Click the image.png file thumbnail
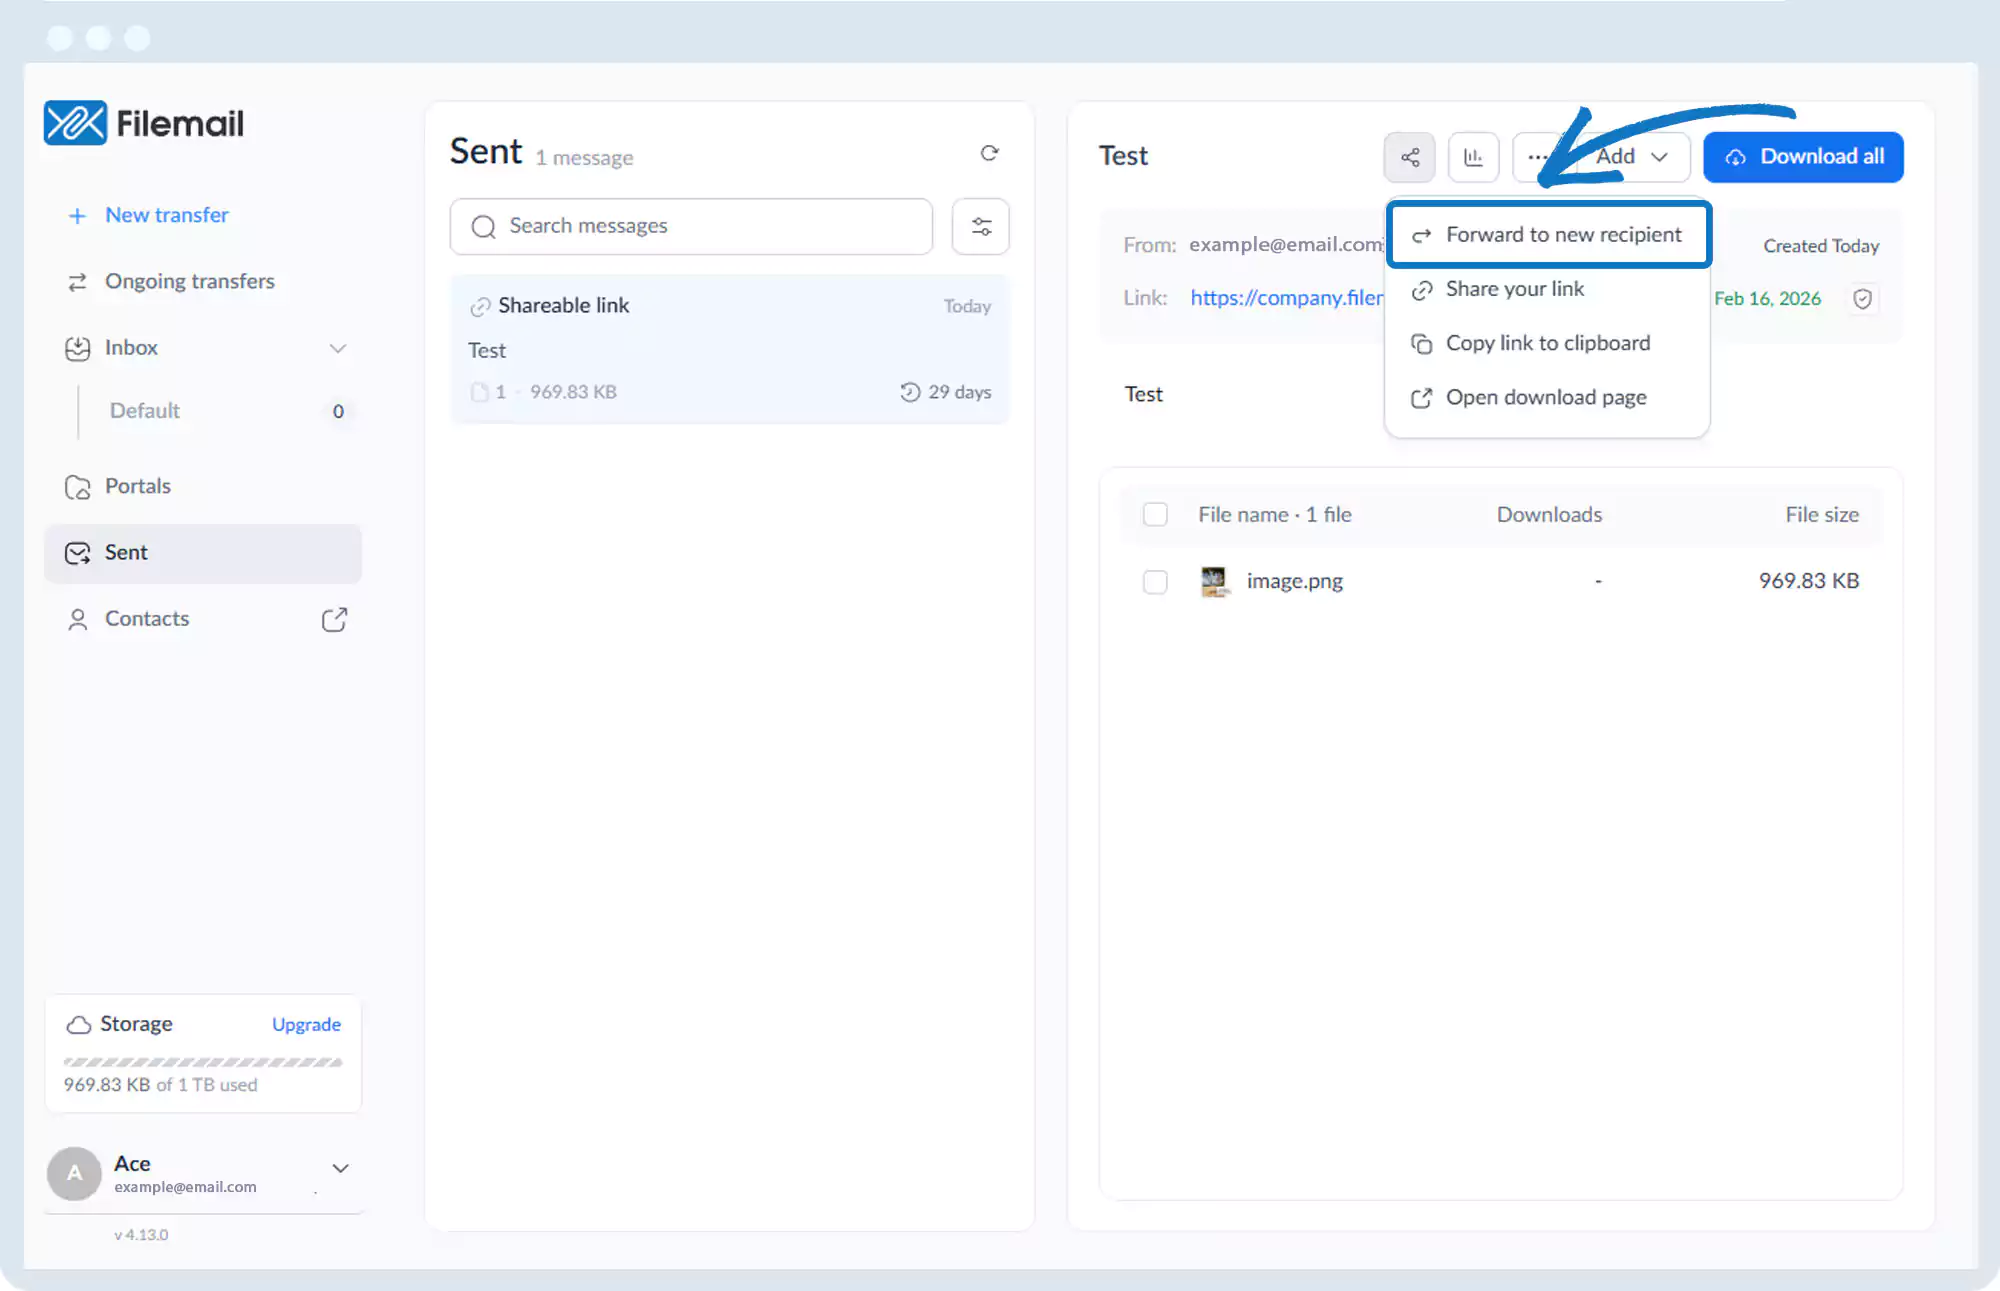 tap(1214, 581)
